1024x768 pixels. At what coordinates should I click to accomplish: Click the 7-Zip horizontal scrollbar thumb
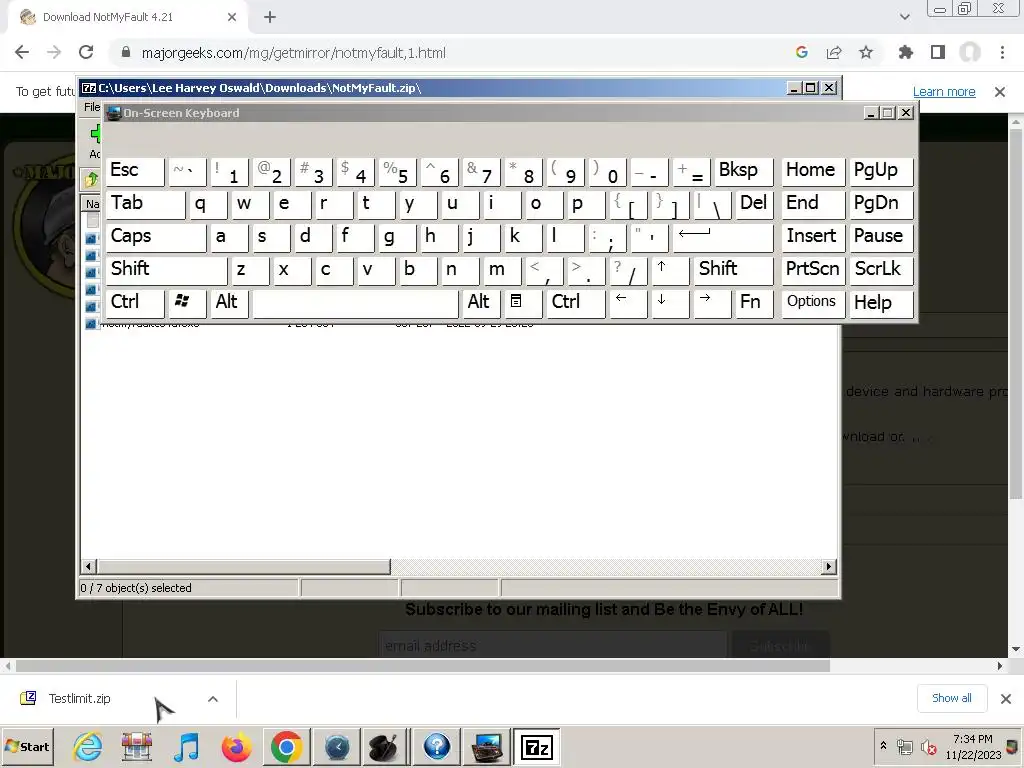click(x=244, y=566)
